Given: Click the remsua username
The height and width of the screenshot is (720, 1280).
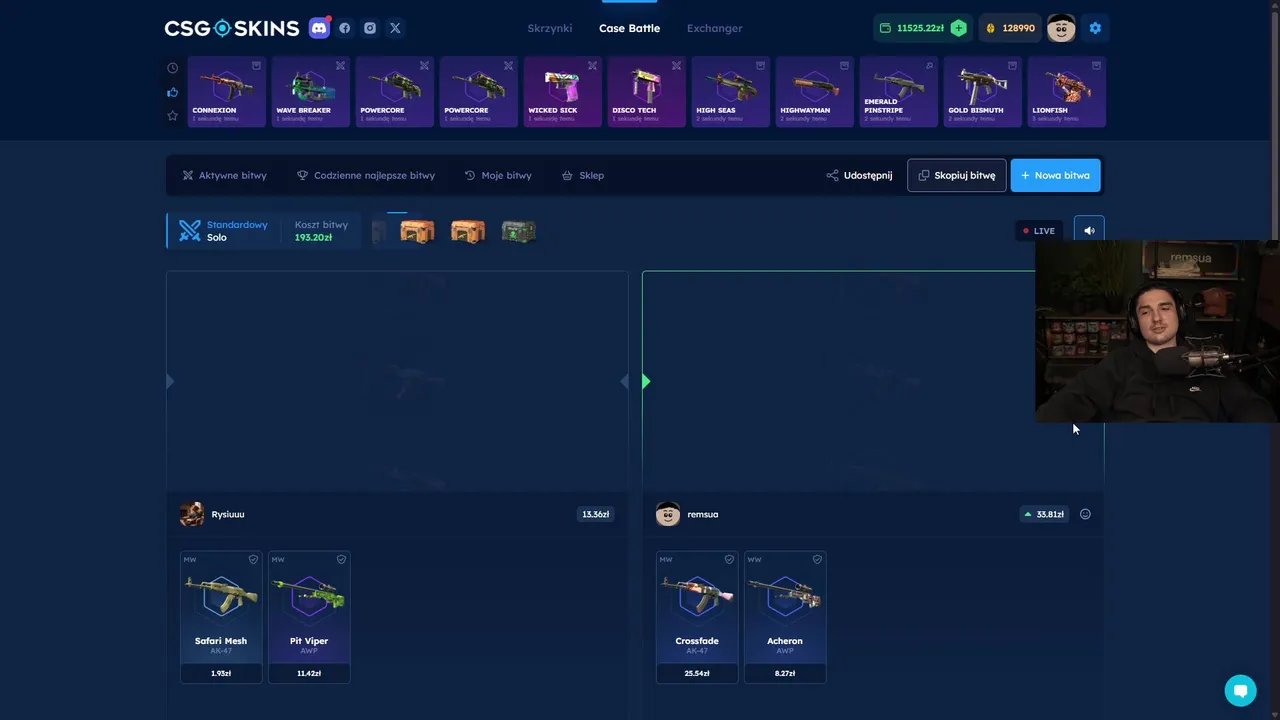Looking at the screenshot, I should point(703,514).
